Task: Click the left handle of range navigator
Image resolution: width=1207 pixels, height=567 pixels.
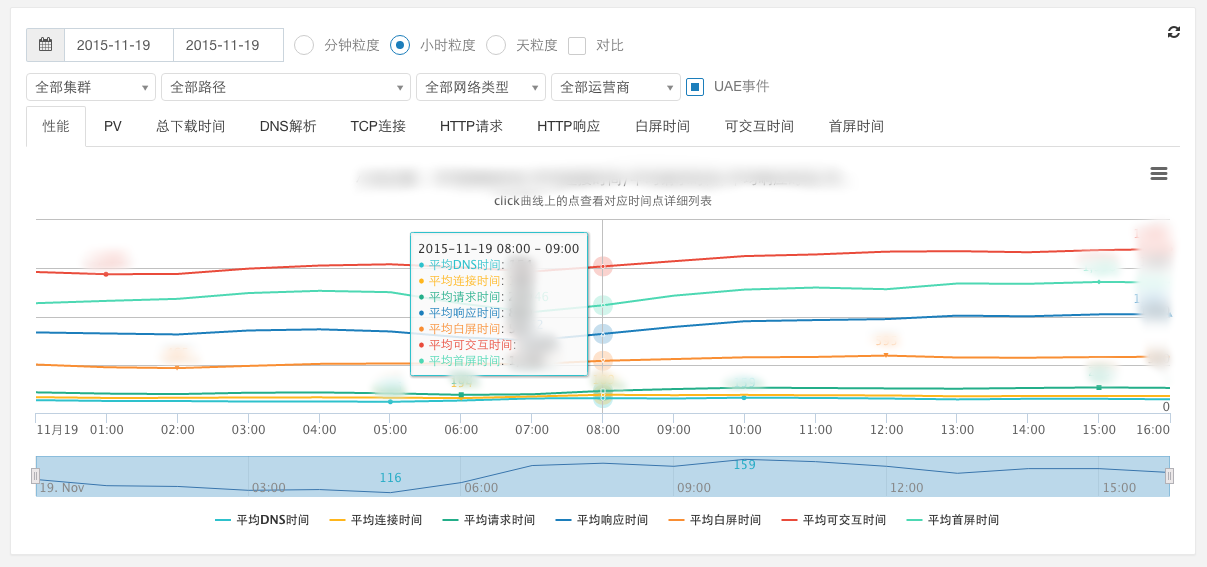Action: click(x=35, y=476)
